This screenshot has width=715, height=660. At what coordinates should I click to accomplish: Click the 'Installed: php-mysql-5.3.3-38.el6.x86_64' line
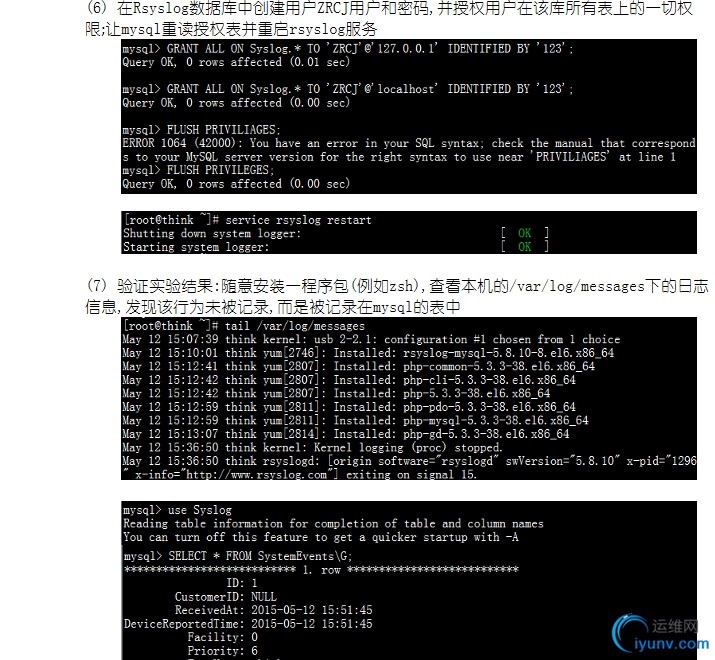pos(355,420)
